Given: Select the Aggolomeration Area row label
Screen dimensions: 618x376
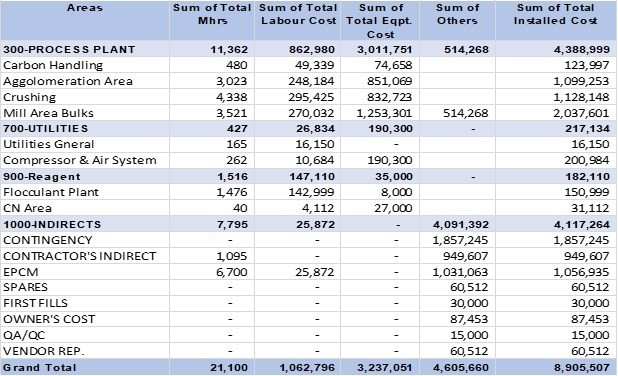Looking at the screenshot, I should [67, 82].
